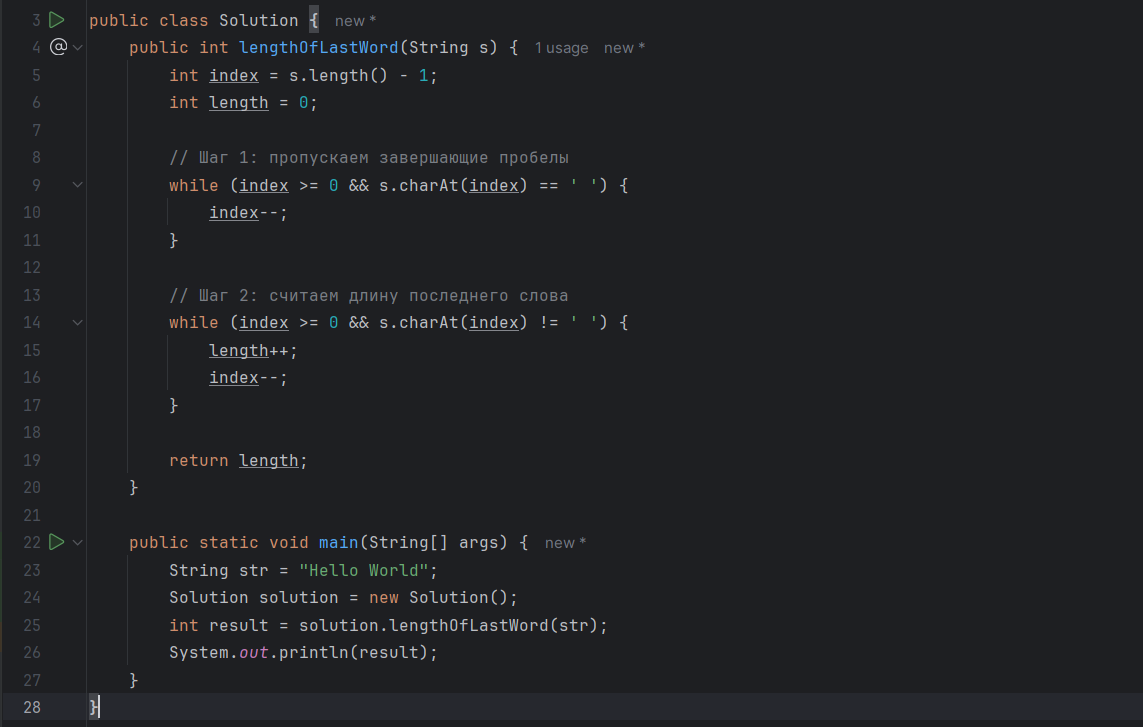Screen dimensions: 1143x727
Task: Click 'new *' hint next to main method
Action: (565, 543)
